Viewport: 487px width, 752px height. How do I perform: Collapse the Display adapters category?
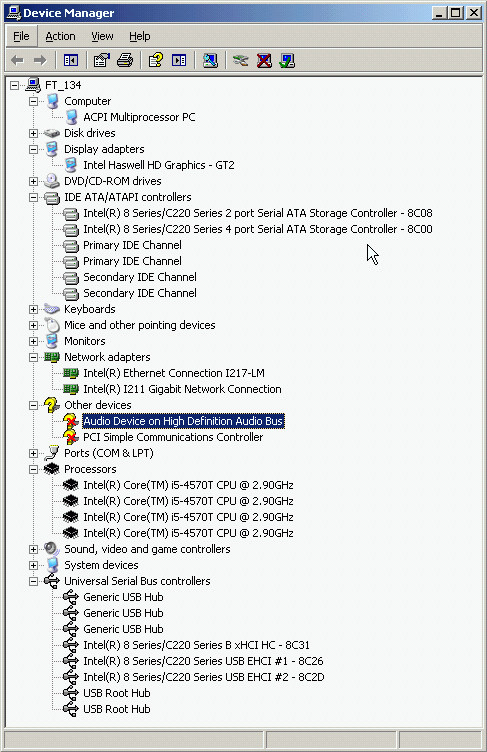[x=33, y=149]
